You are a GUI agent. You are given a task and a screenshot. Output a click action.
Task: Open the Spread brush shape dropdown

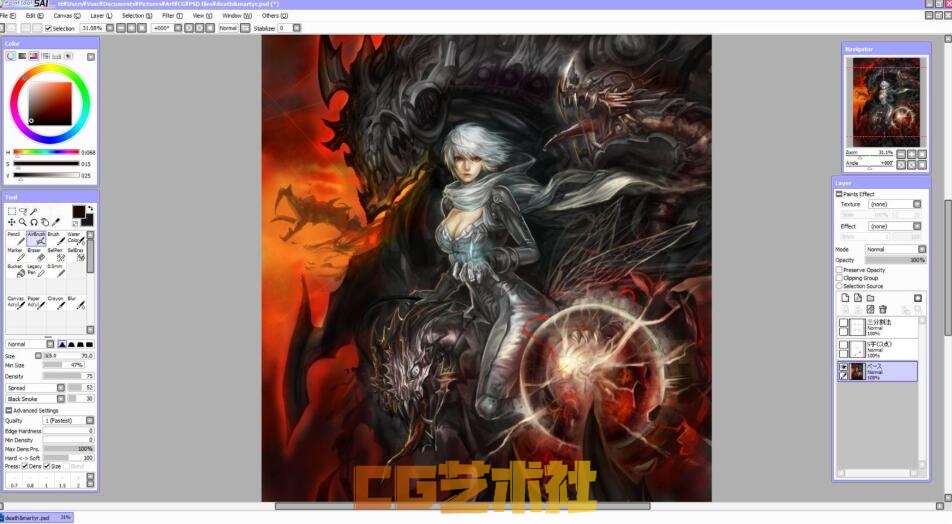coord(35,387)
